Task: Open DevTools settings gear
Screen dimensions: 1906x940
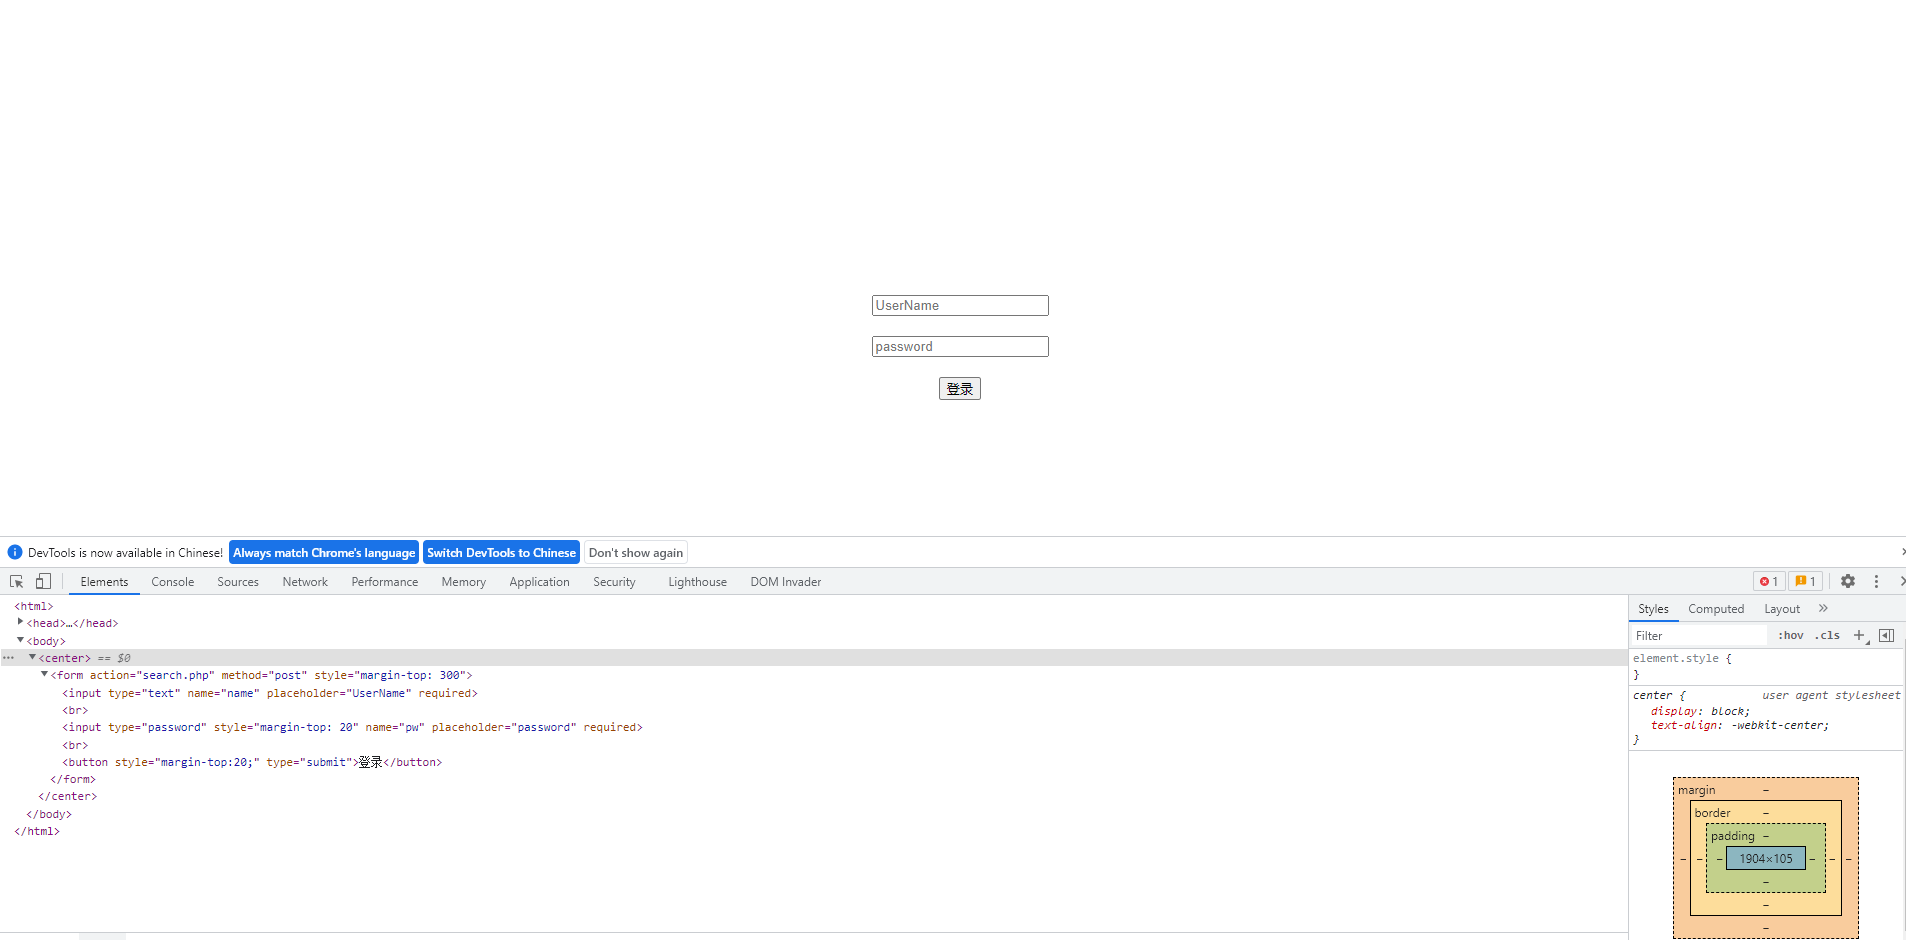Action: 1848,581
